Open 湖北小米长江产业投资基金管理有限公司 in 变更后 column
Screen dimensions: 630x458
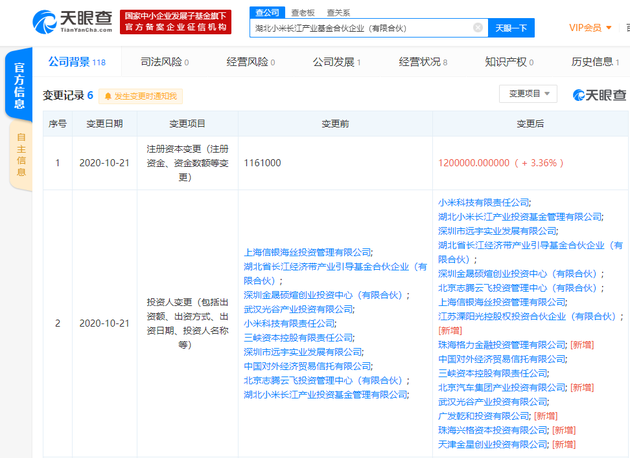(520, 217)
